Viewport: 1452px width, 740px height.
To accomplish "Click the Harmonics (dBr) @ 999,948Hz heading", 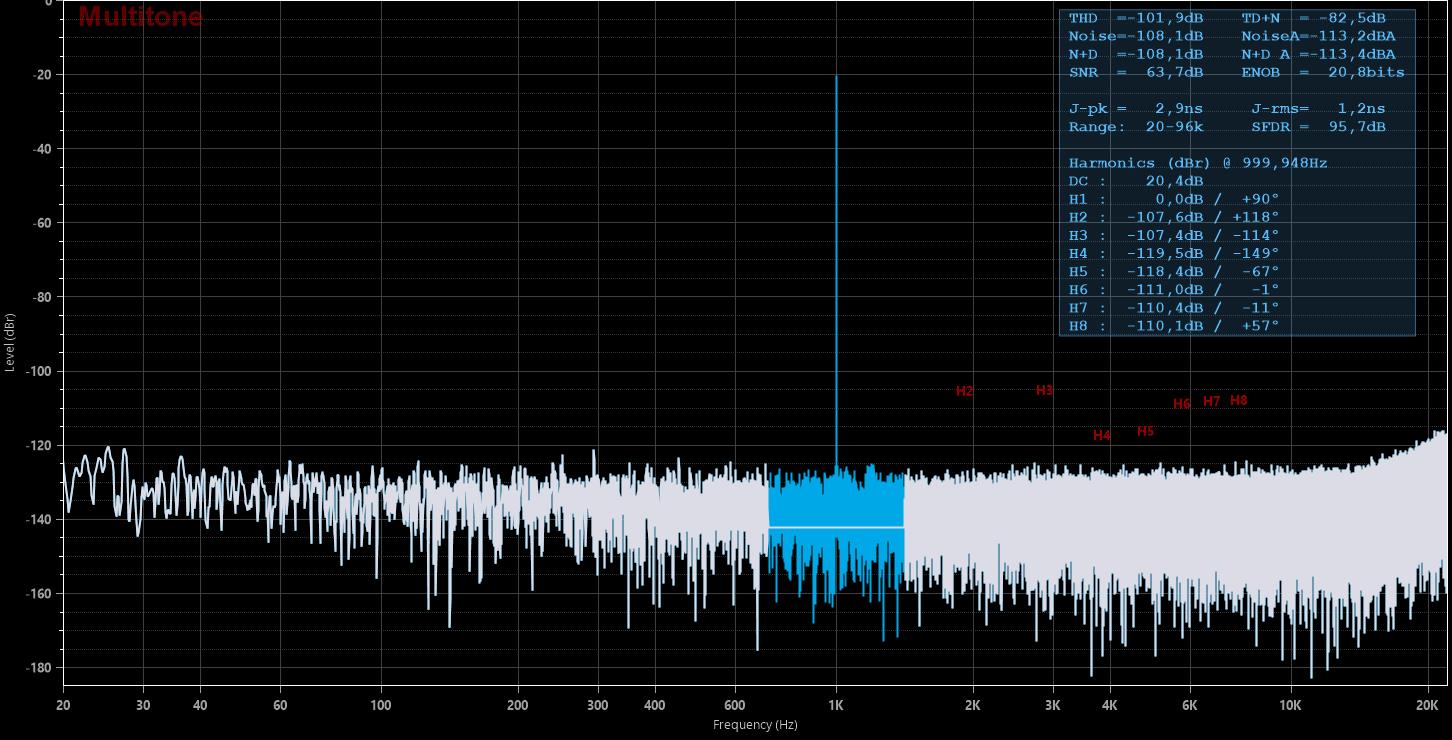I will [x=1198, y=163].
